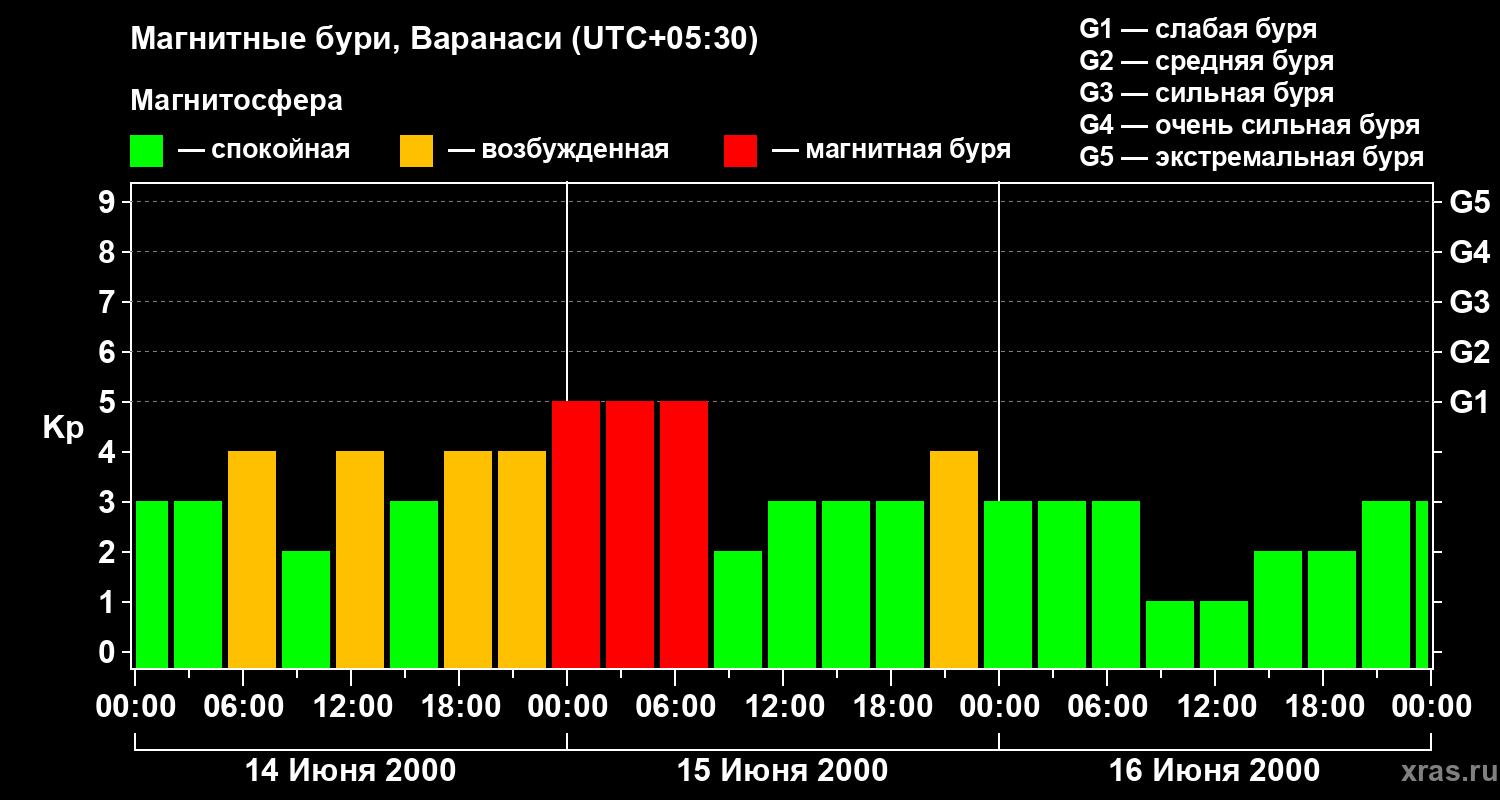Screen dimensions: 1500x800
Task: Click the legend label — магнитная буря
Action: point(891,150)
